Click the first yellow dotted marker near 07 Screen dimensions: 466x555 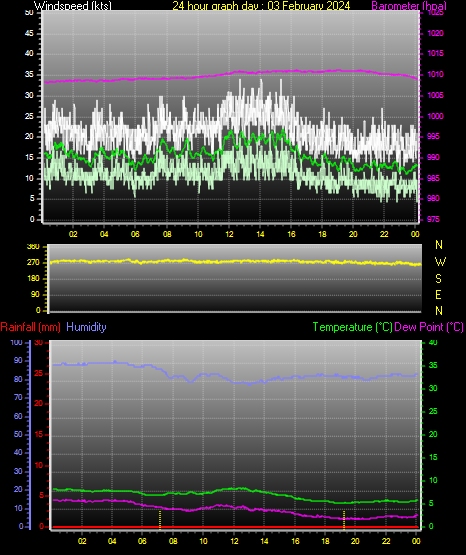point(160,520)
